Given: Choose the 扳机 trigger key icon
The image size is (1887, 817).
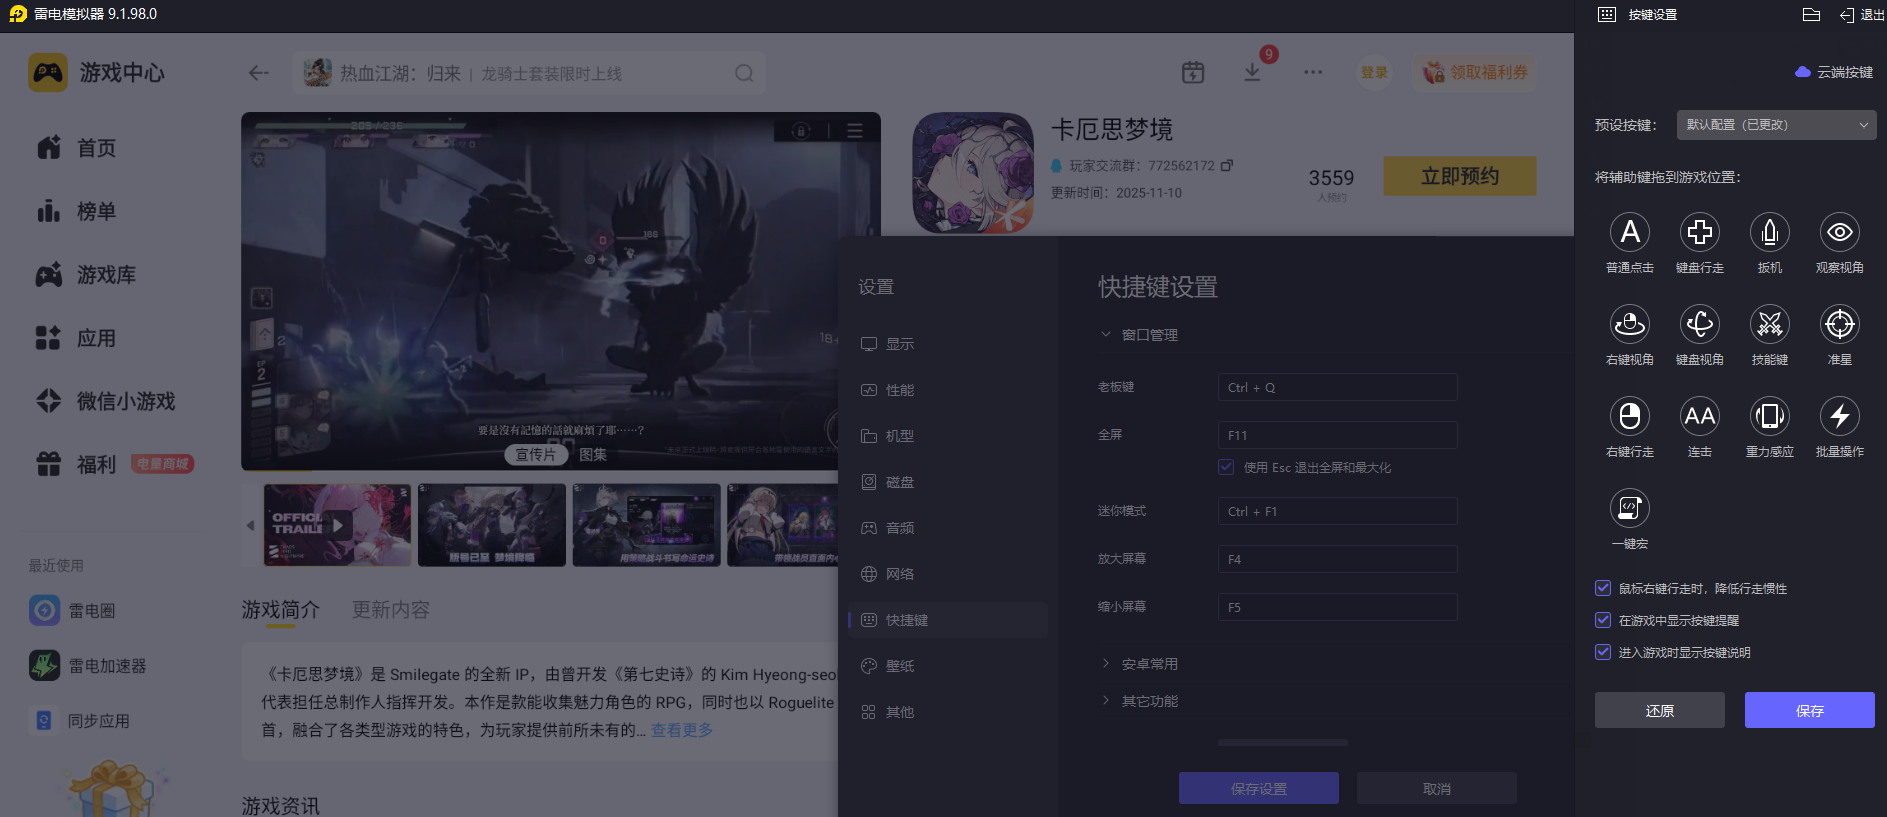Looking at the screenshot, I should [1770, 232].
